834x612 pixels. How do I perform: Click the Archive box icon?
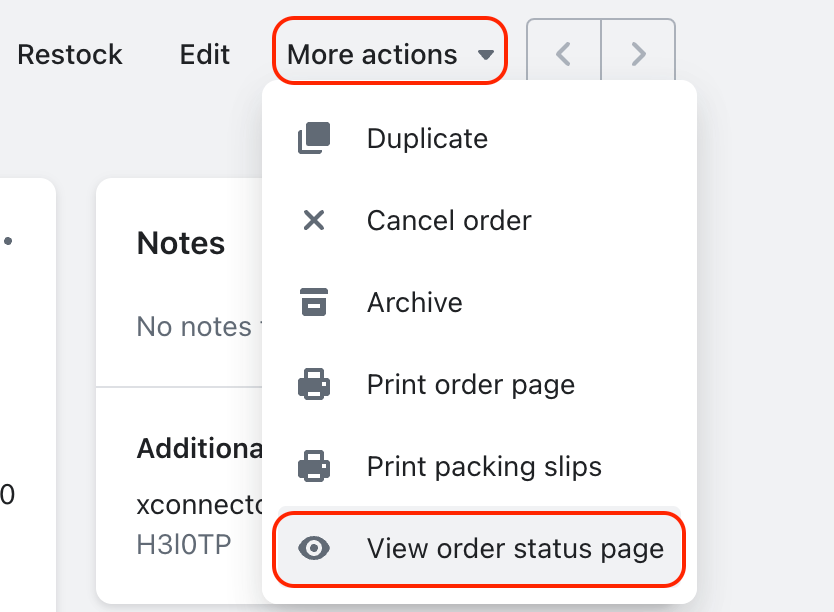[314, 302]
